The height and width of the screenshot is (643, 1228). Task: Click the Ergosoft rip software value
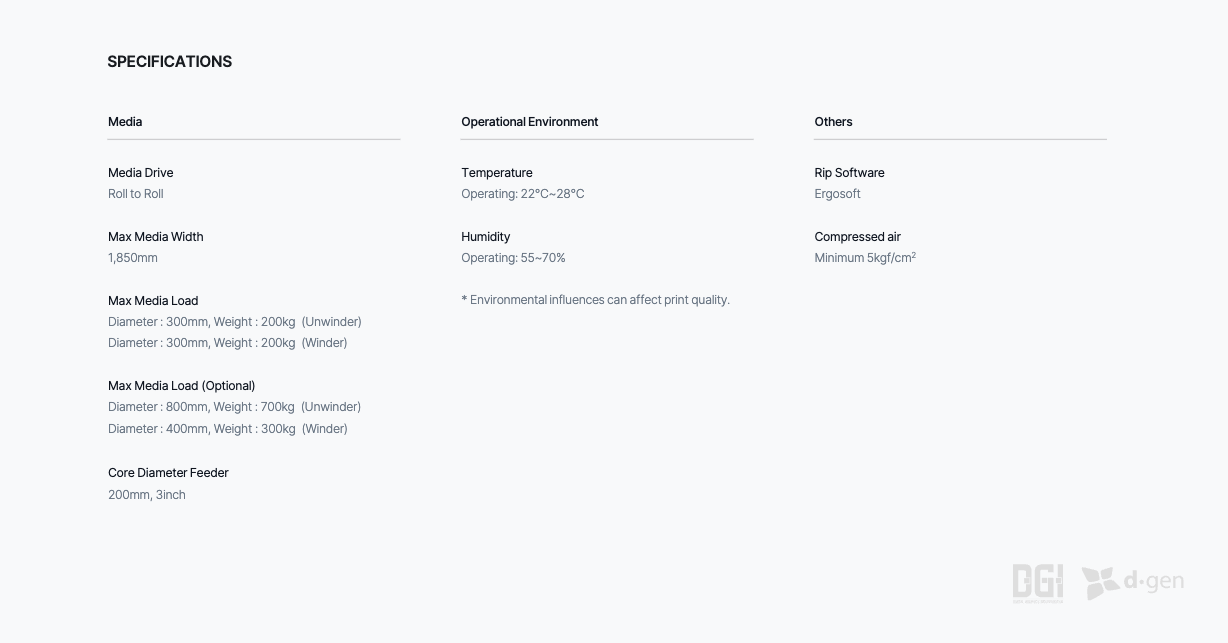837,194
